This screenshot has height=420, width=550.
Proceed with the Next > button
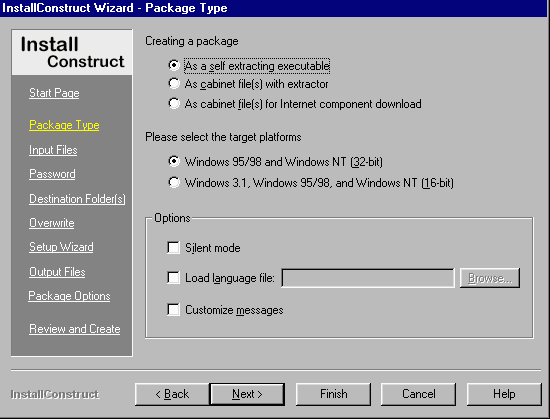tap(247, 394)
